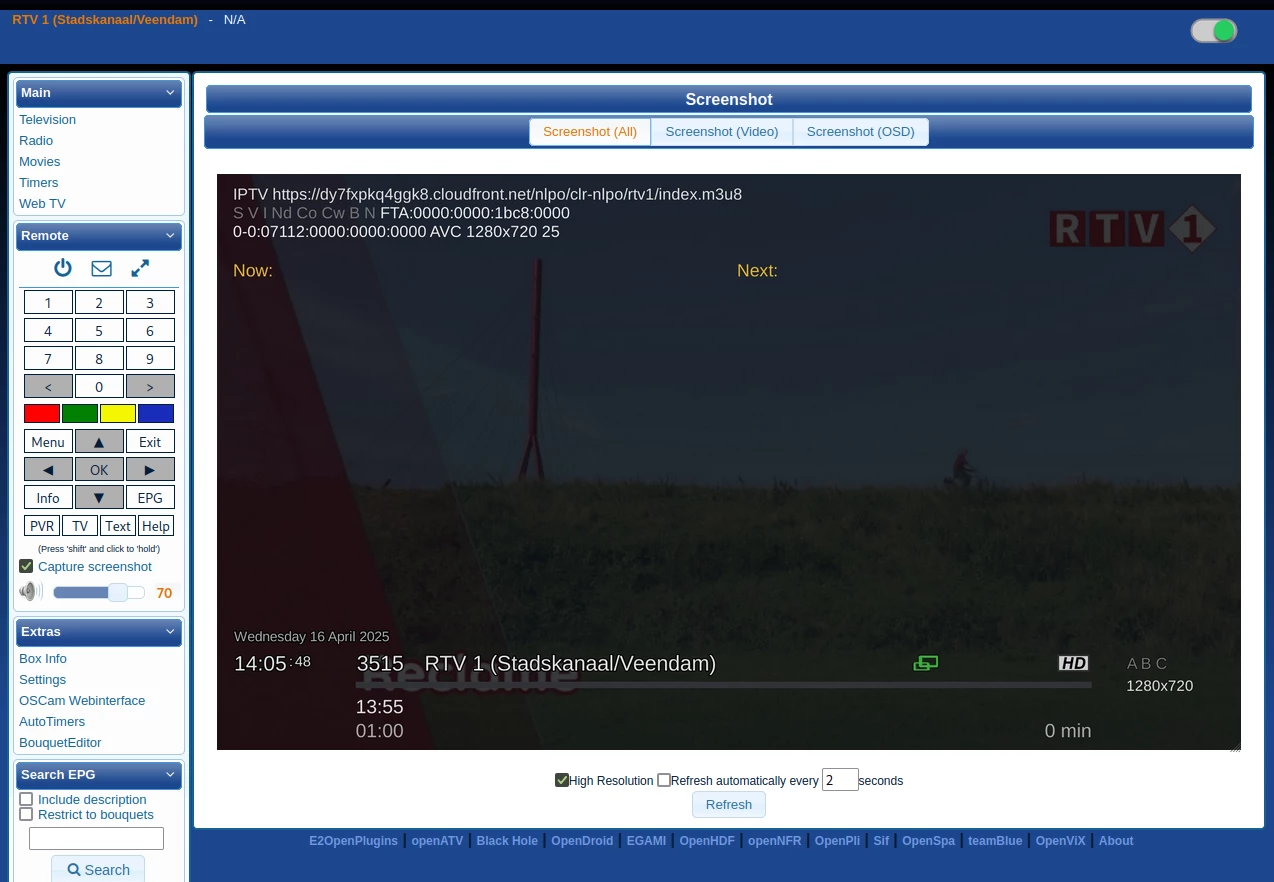Viewport: 1274px width, 882px height.
Task: Open Settings under Extras
Action: pos(43,680)
